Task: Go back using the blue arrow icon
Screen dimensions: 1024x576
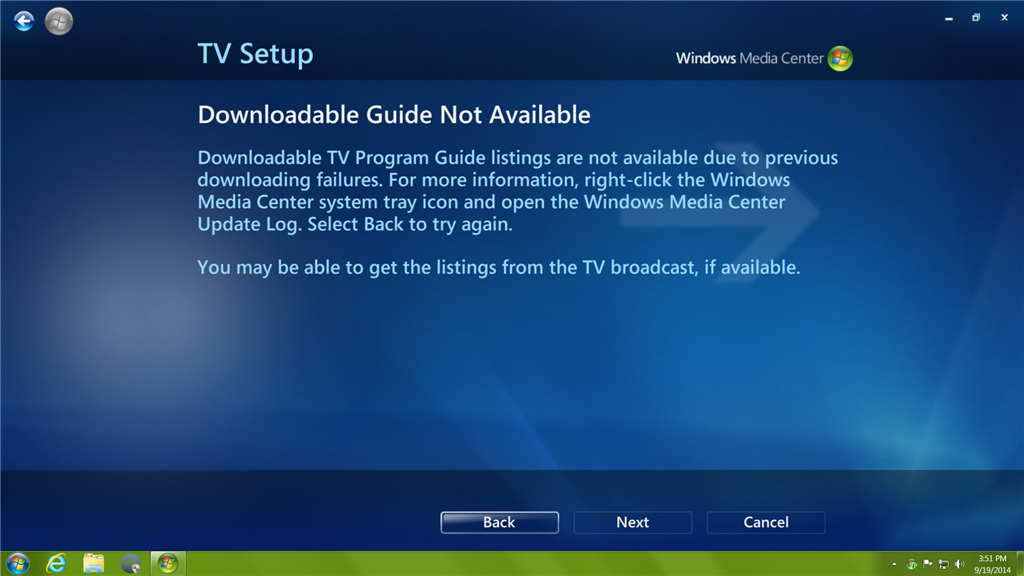Action: click(x=24, y=21)
